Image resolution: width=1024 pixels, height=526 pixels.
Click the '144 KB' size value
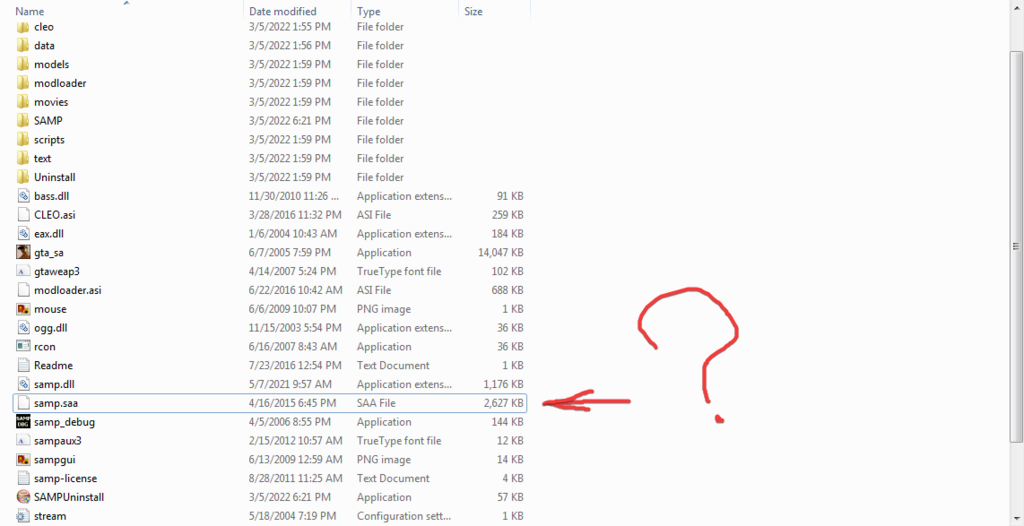pos(507,422)
